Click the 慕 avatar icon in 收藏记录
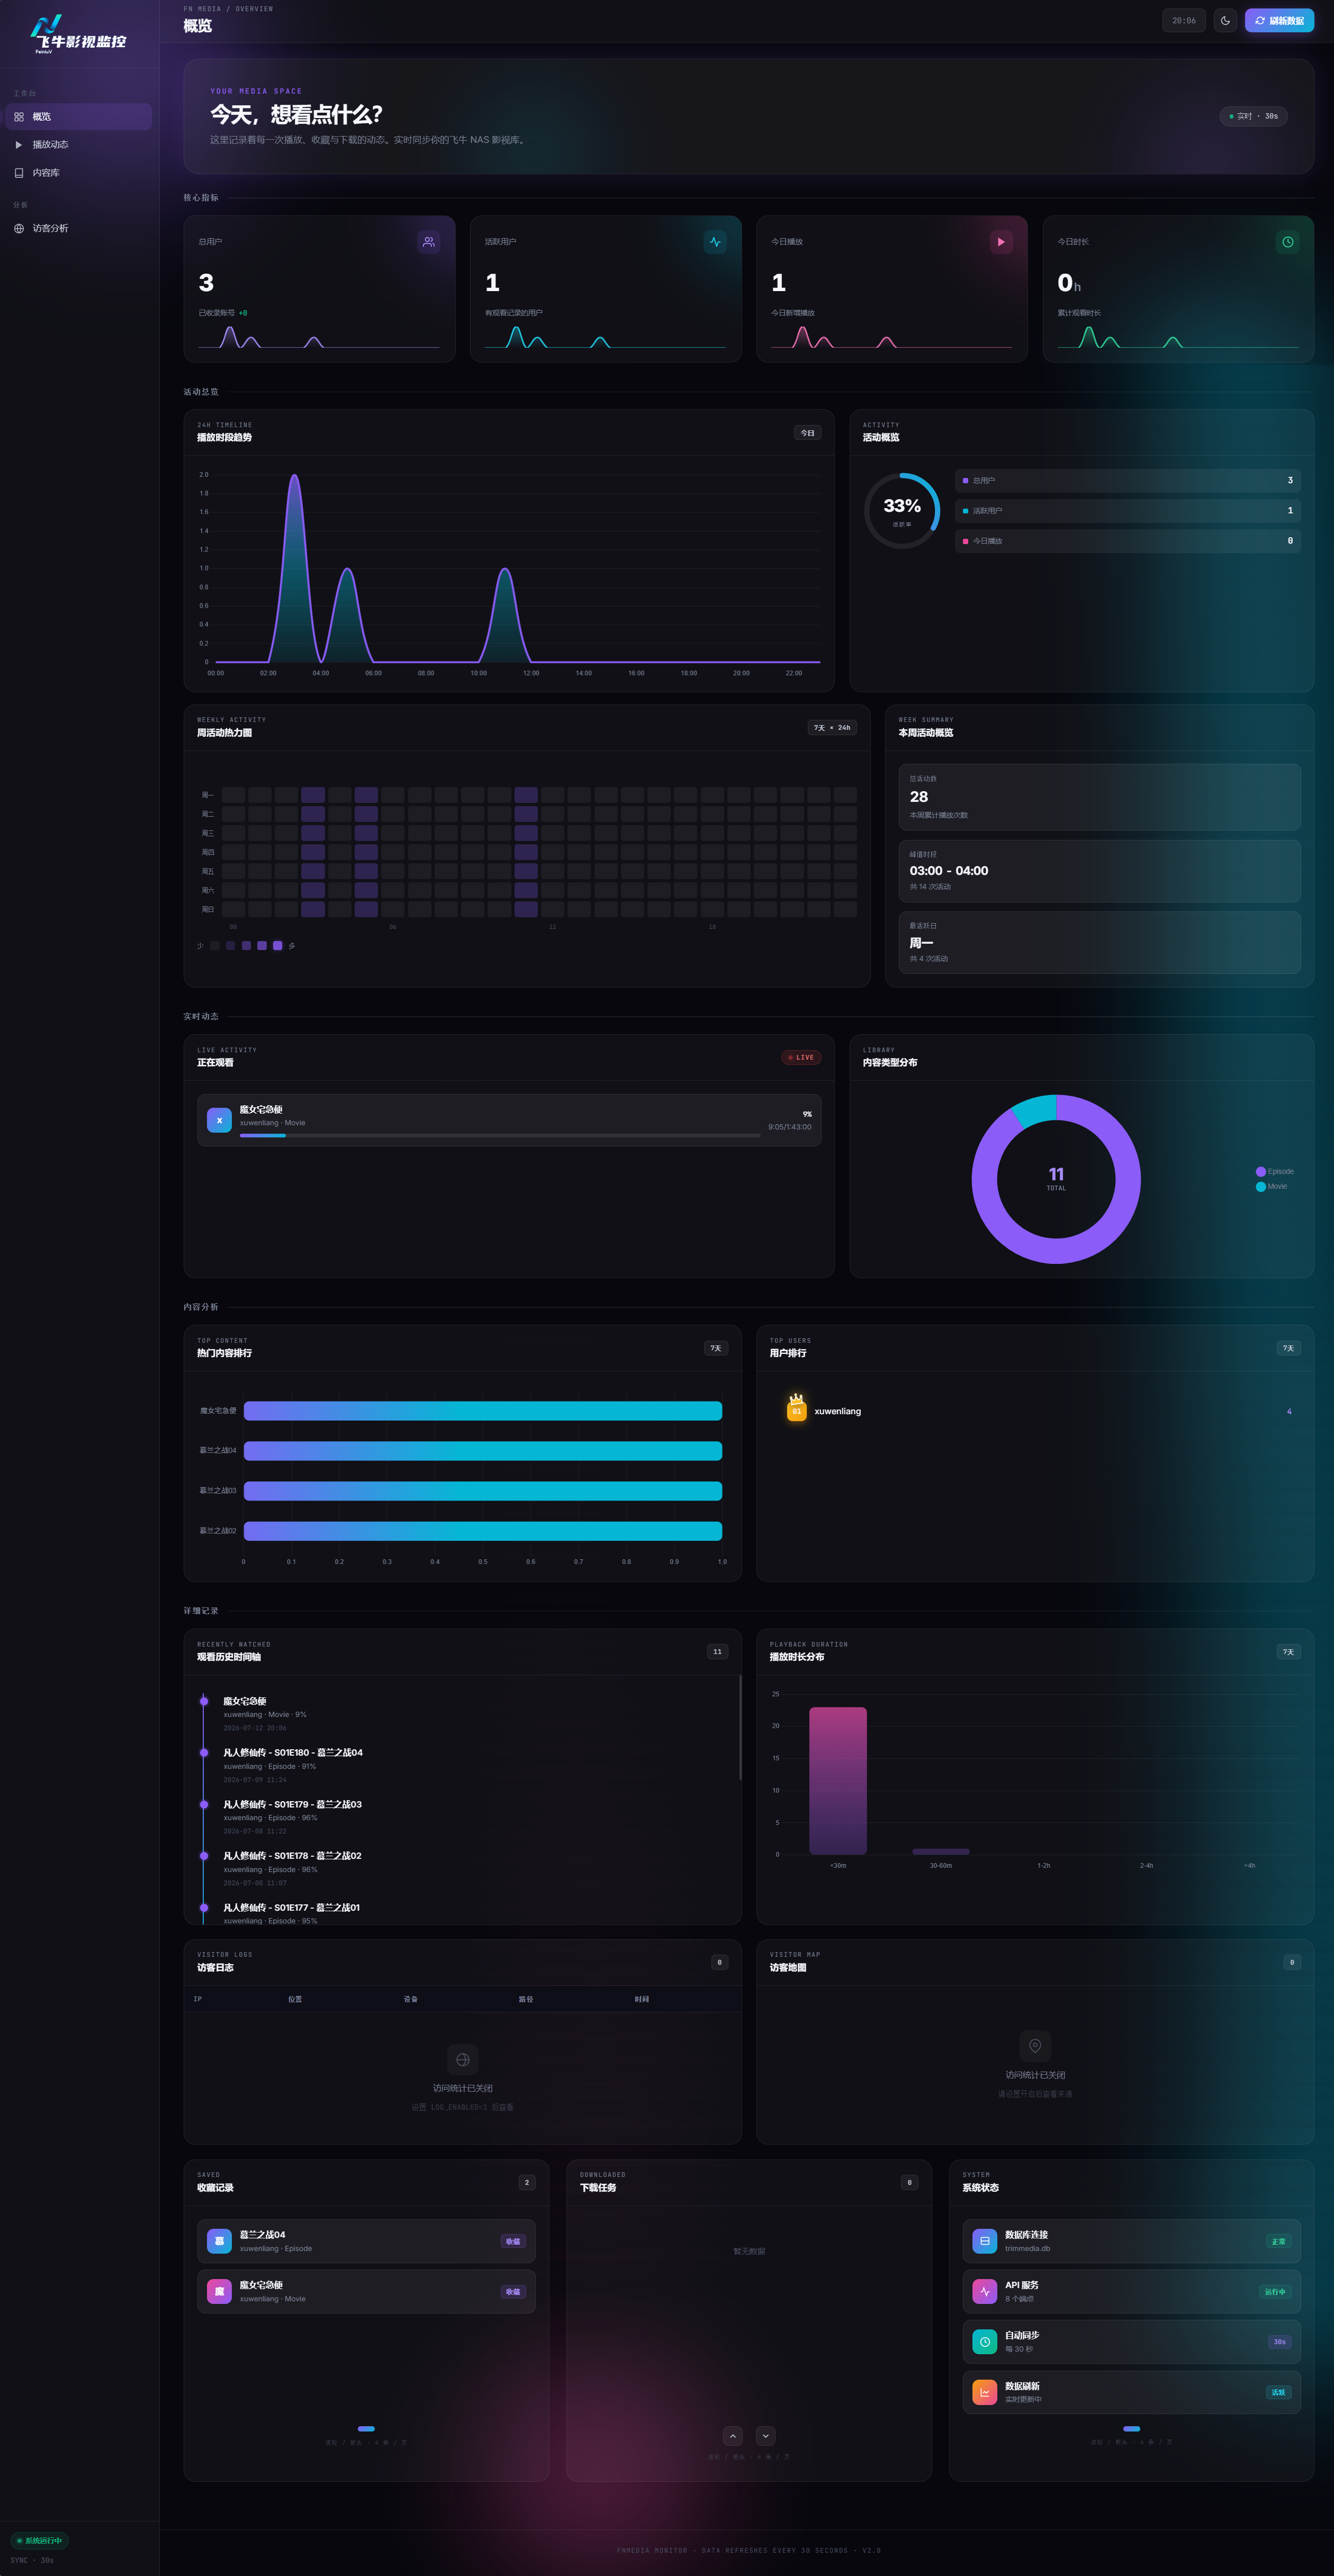The width and height of the screenshot is (1334, 2576). tap(219, 2241)
